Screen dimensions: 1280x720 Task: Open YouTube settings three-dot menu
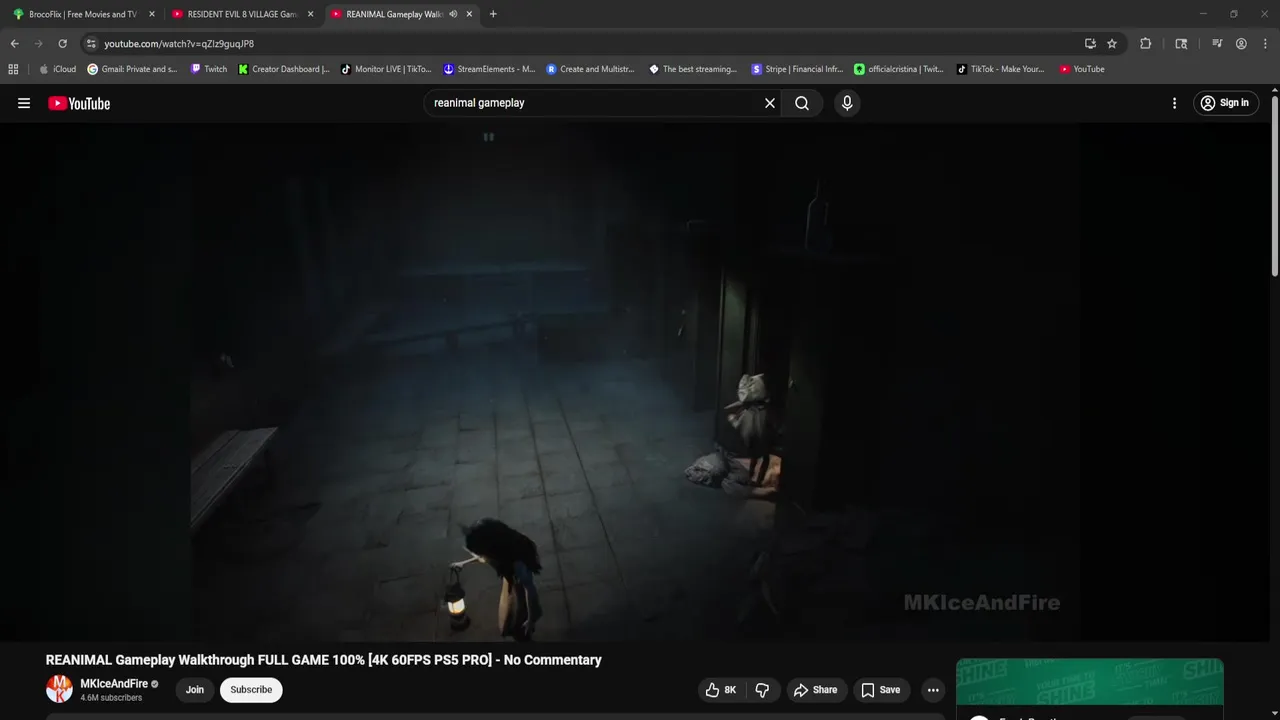click(1174, 103)
